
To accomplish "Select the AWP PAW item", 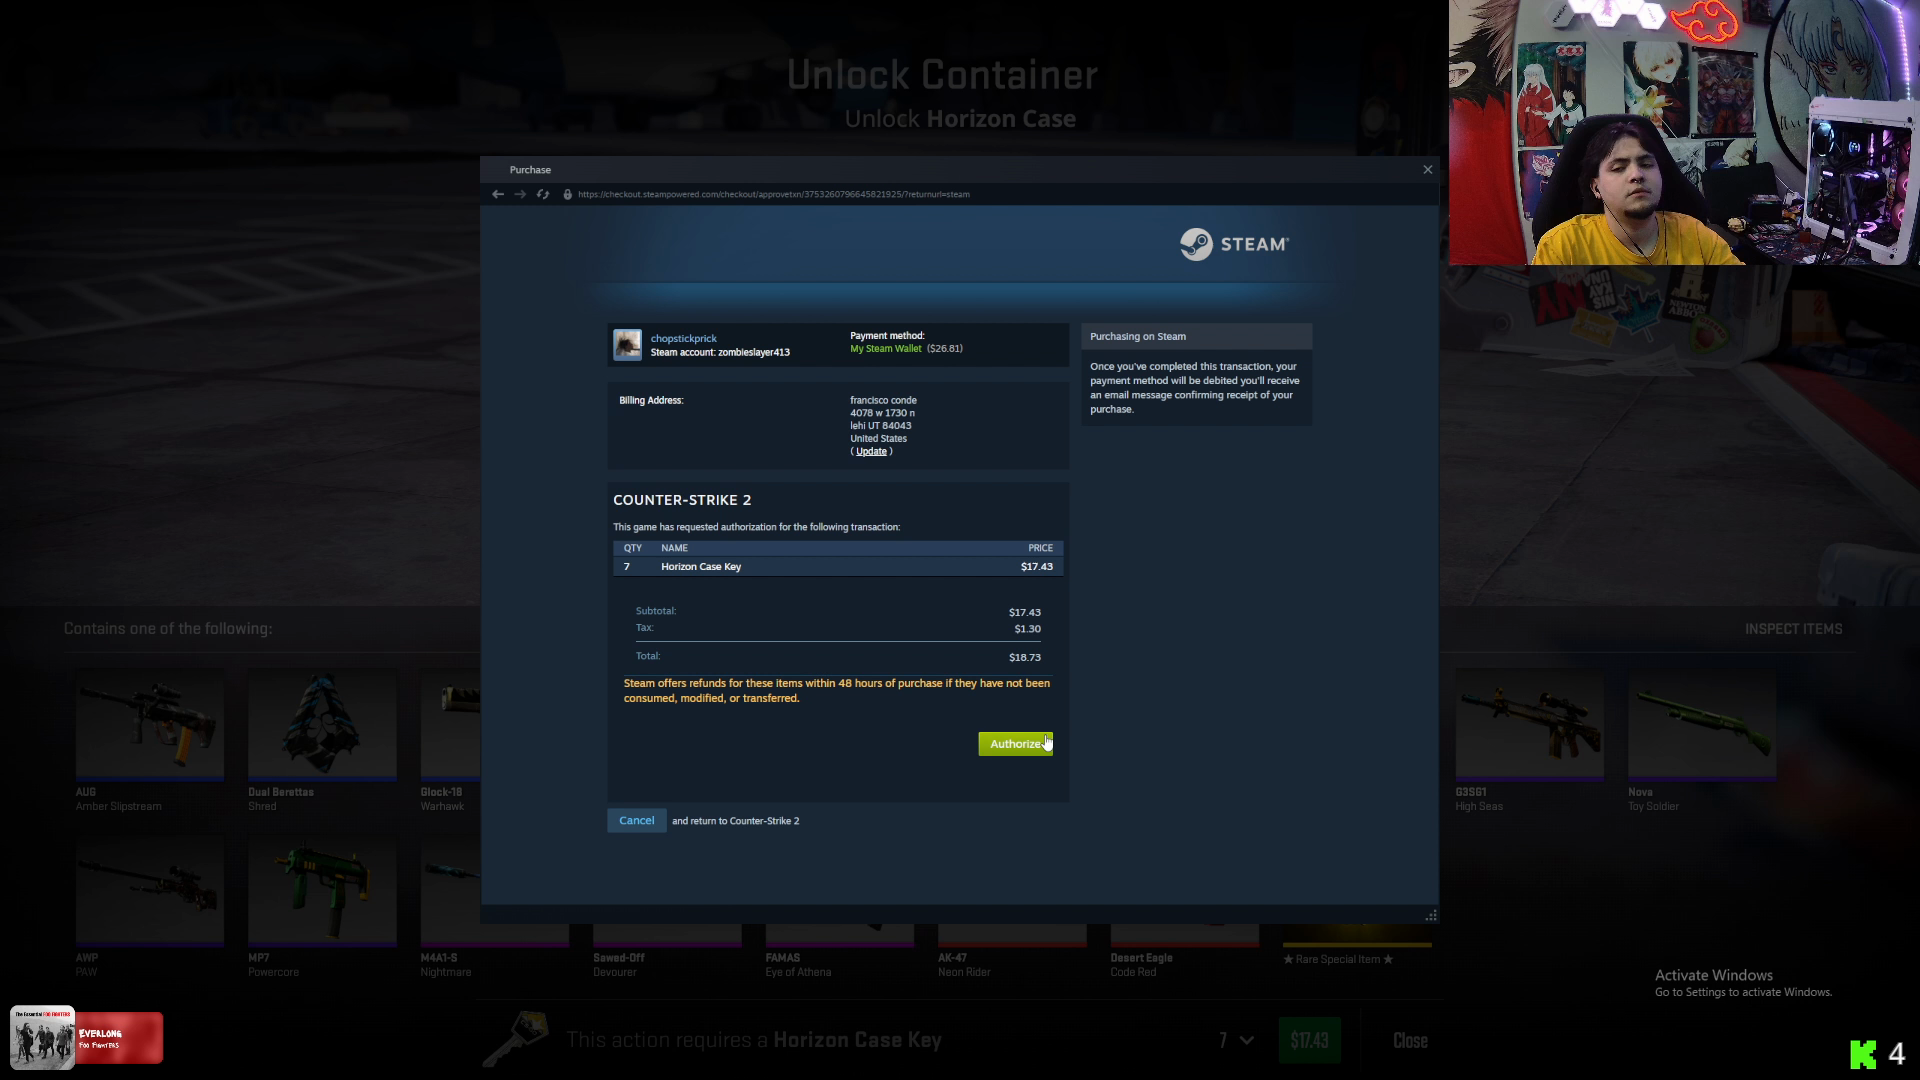I will 149,908.
